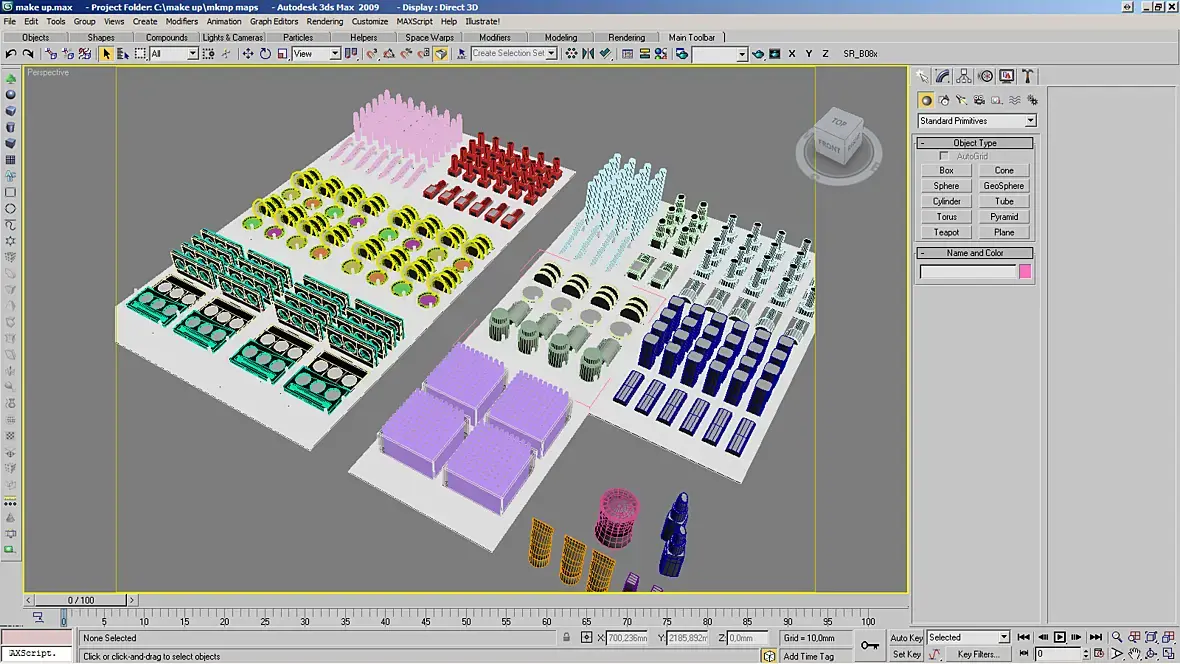Click the ViewCube in the viewport

pos(838,142)
